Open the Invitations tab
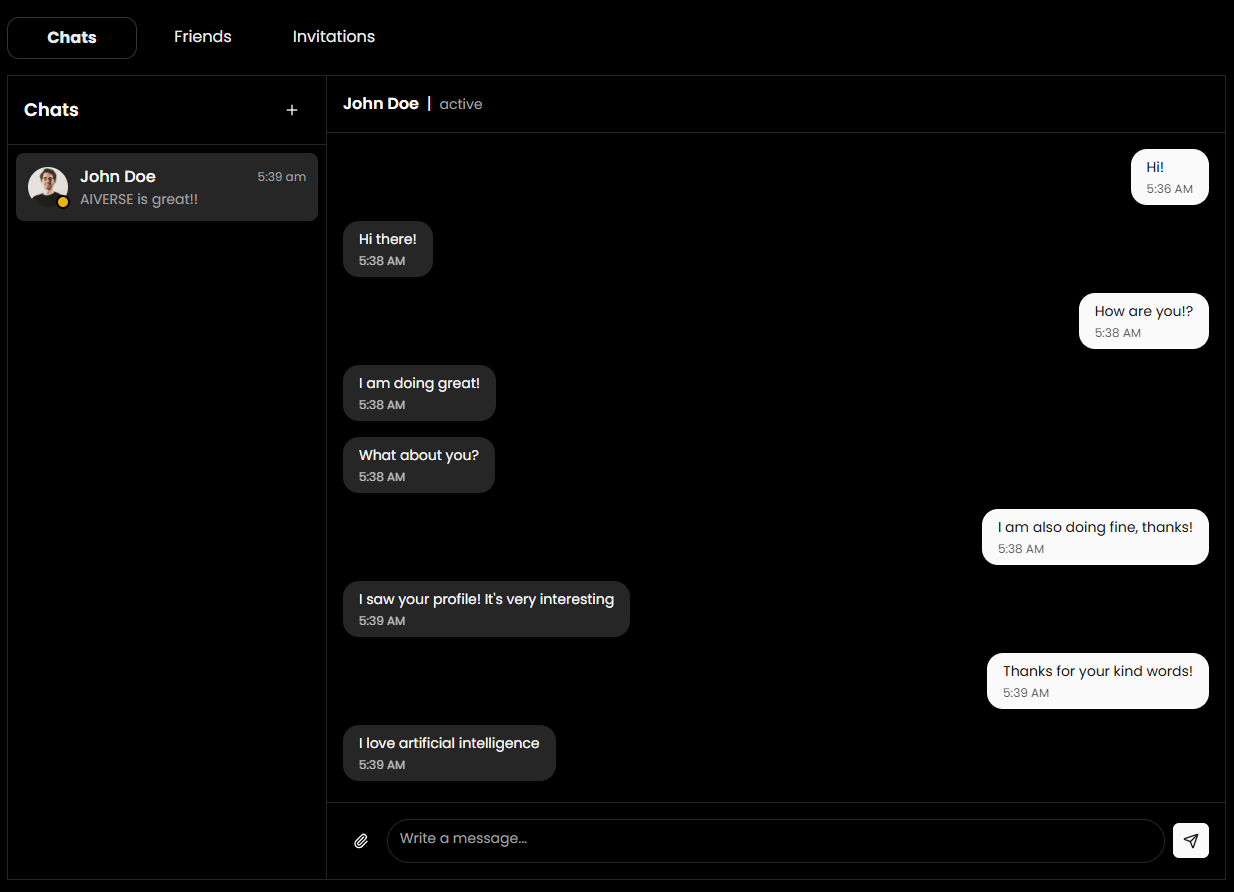This screenshot has height=892, width=1234. pyautogui.click(x=333, y=36)
